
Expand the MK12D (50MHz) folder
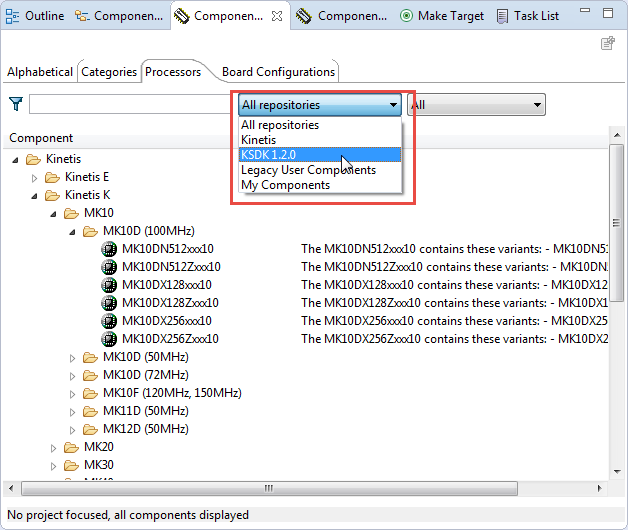[72, 430]
